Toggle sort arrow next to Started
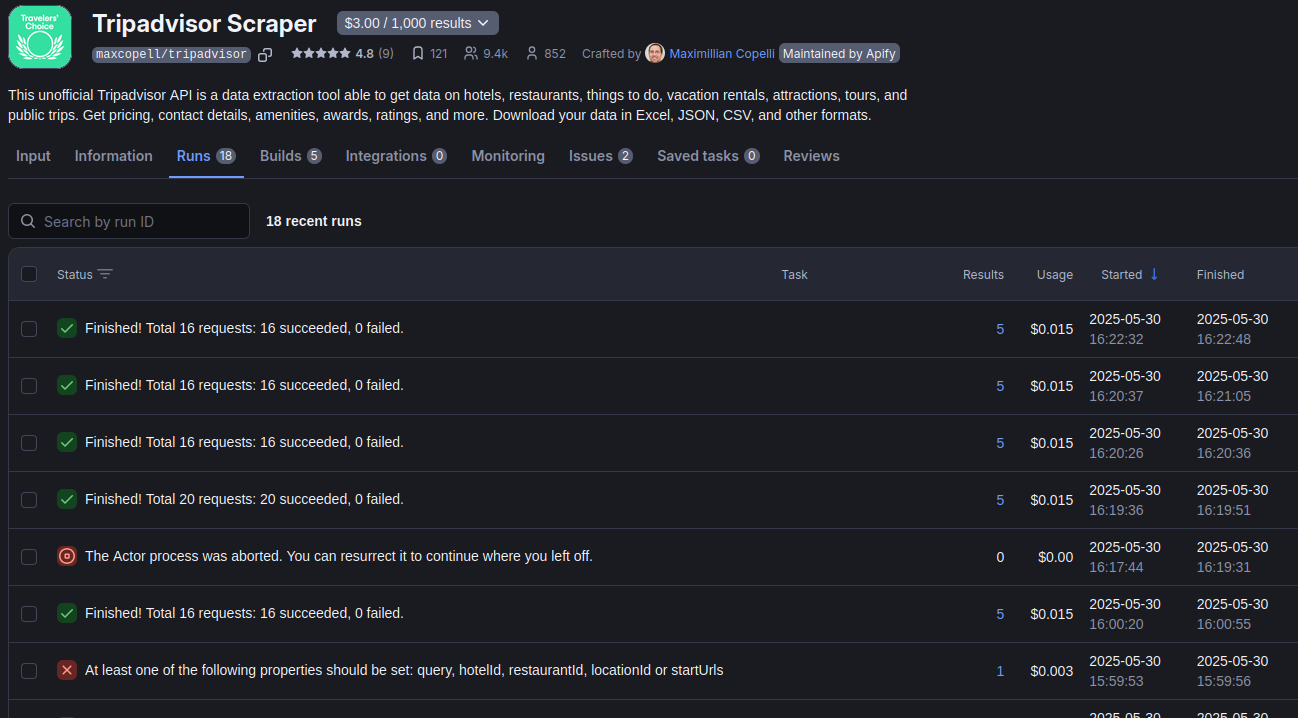The image size is (1298, 718). point(1154,274)
